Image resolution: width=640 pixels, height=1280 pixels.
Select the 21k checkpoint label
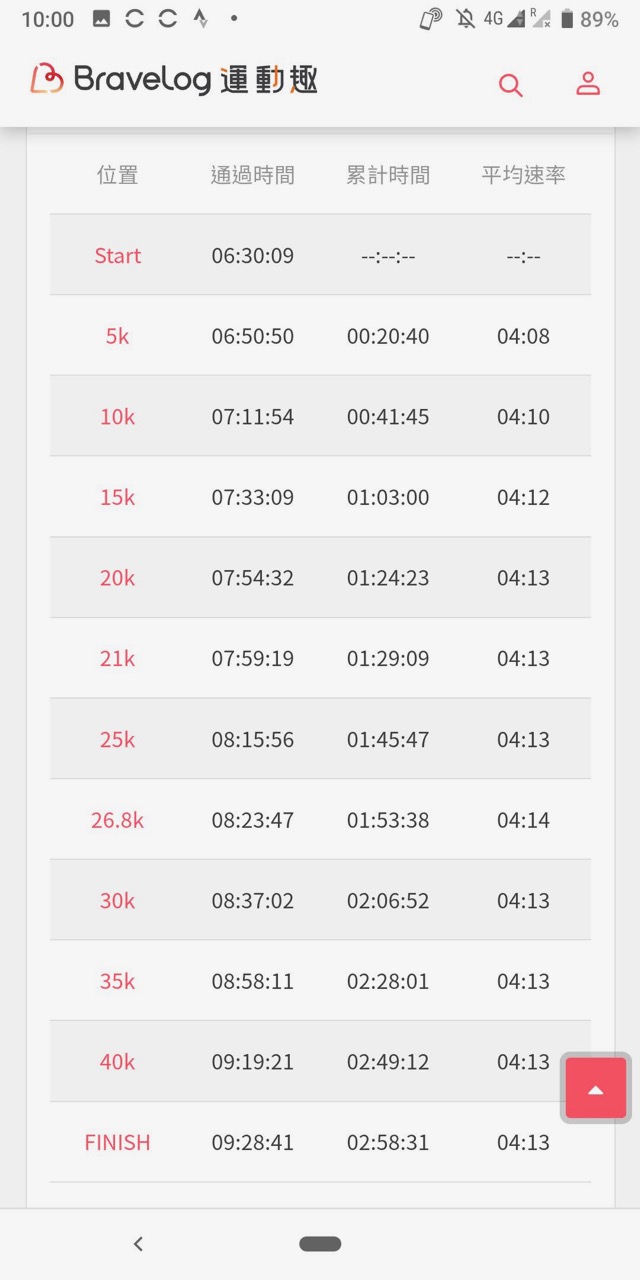117,659
